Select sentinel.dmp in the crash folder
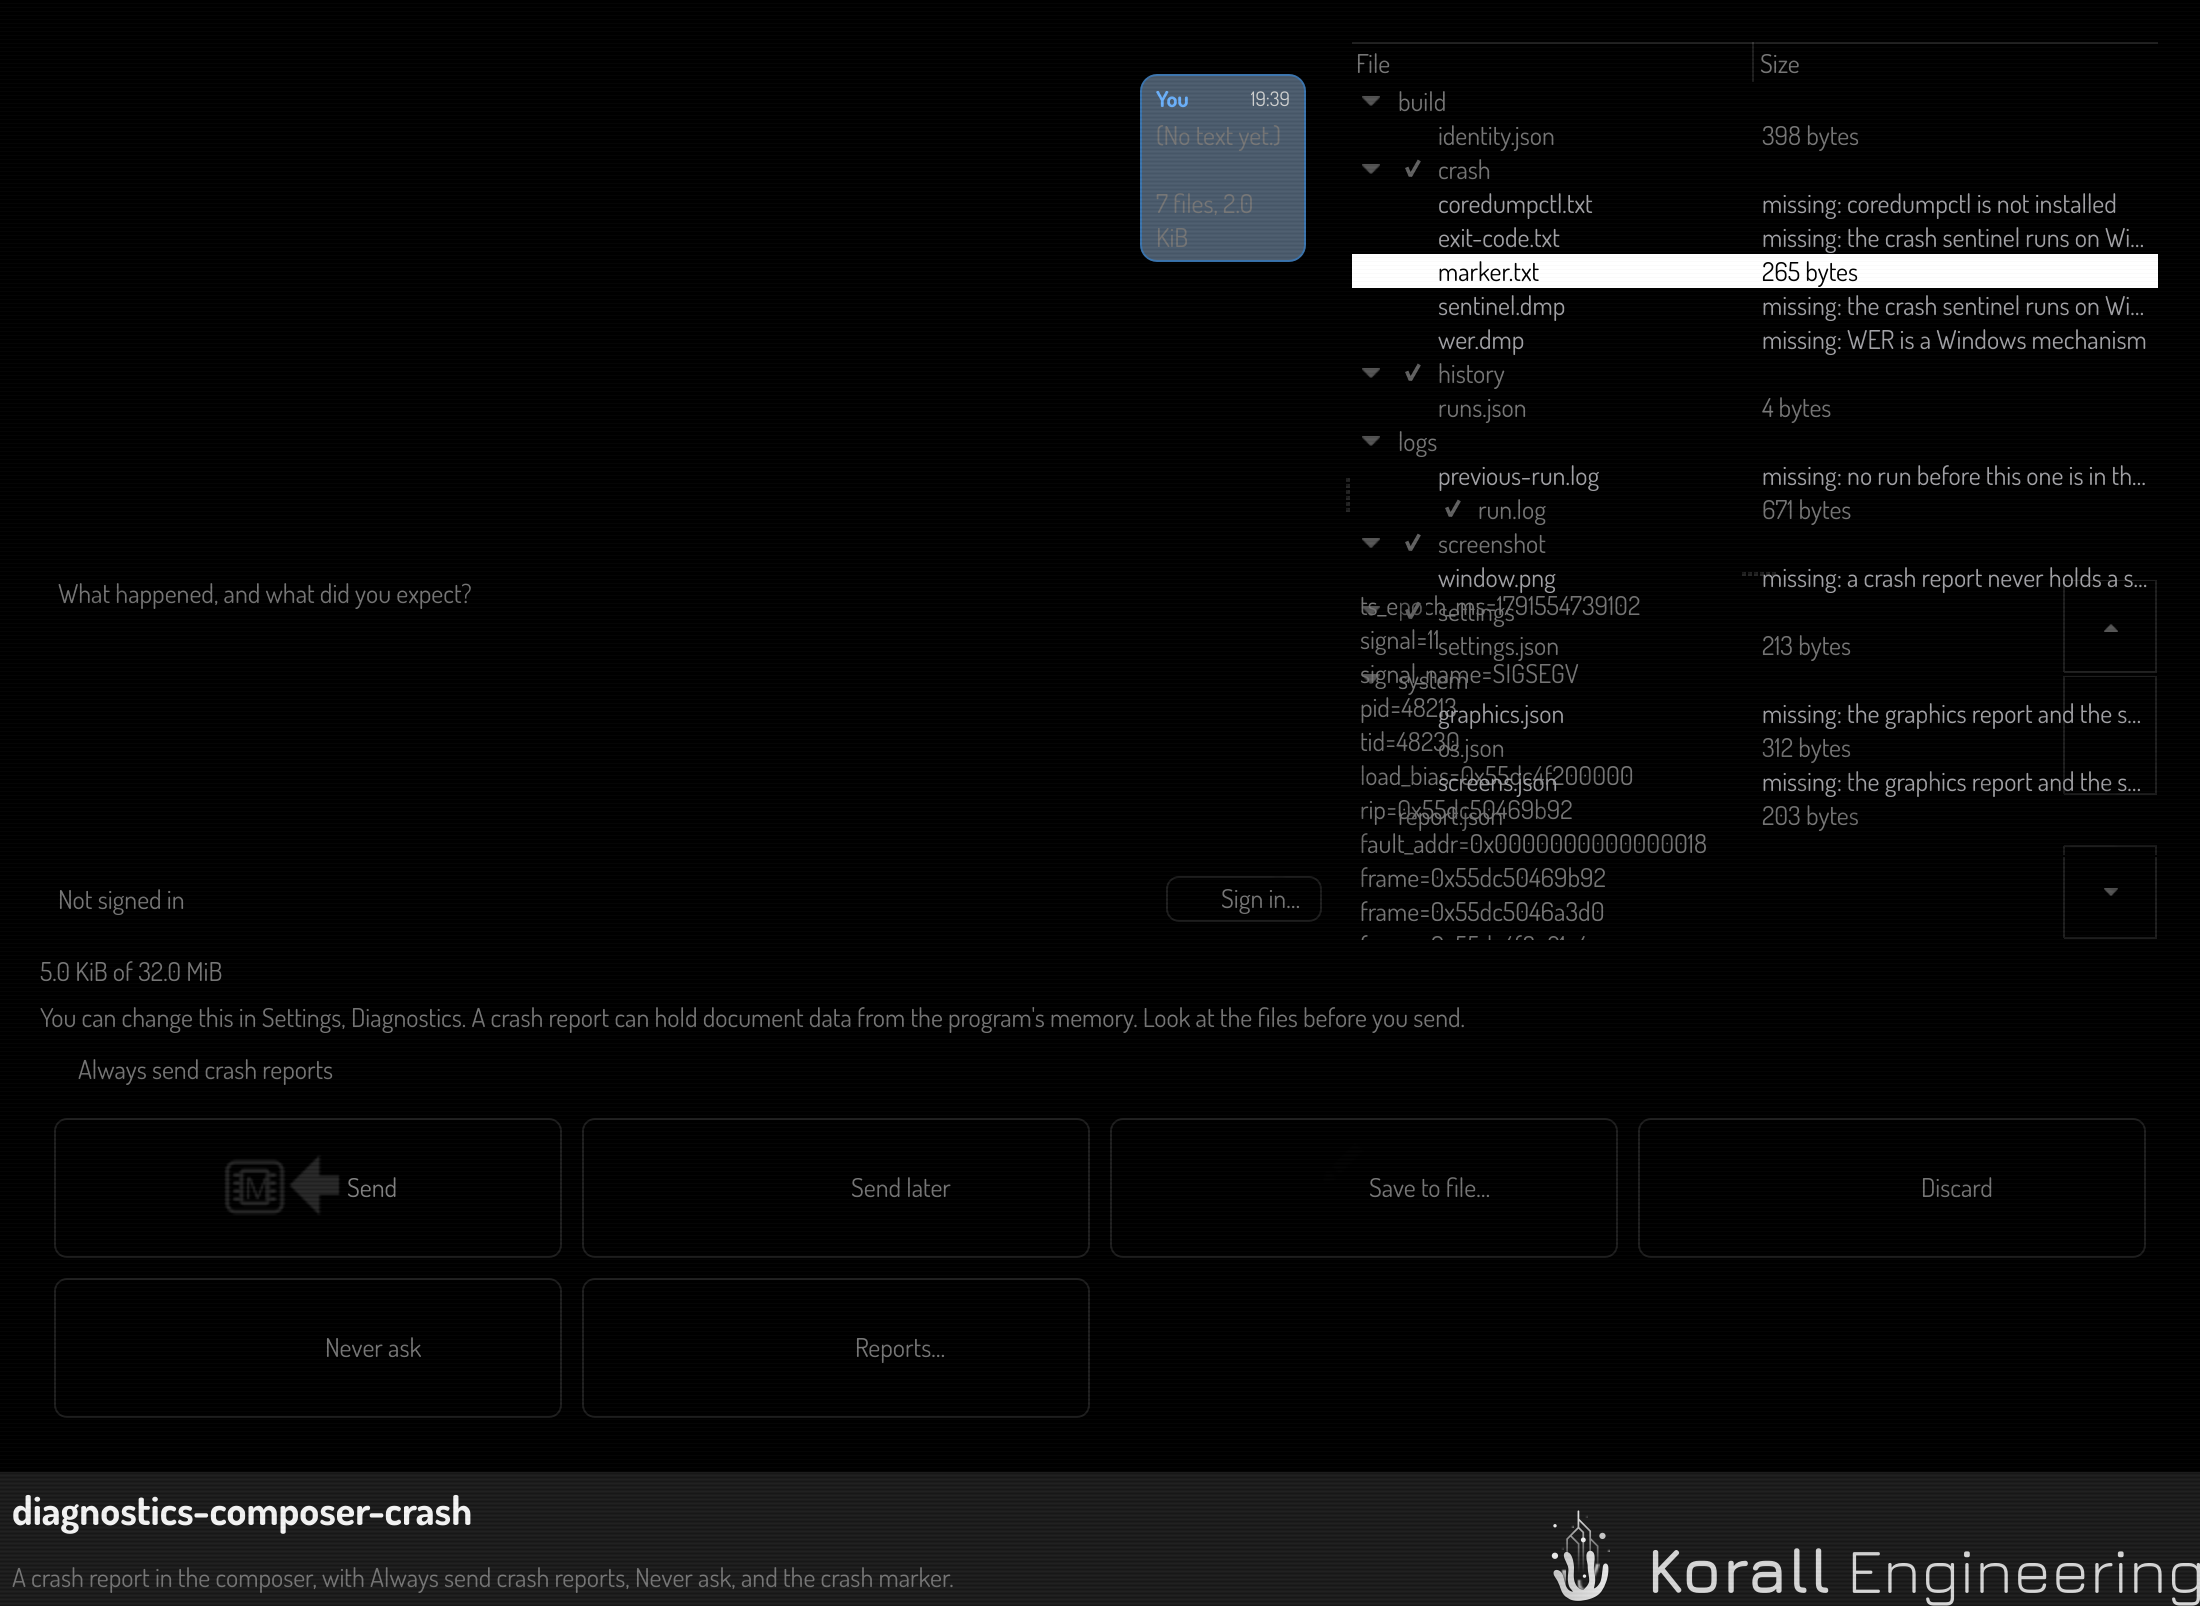 [1755, 306]
